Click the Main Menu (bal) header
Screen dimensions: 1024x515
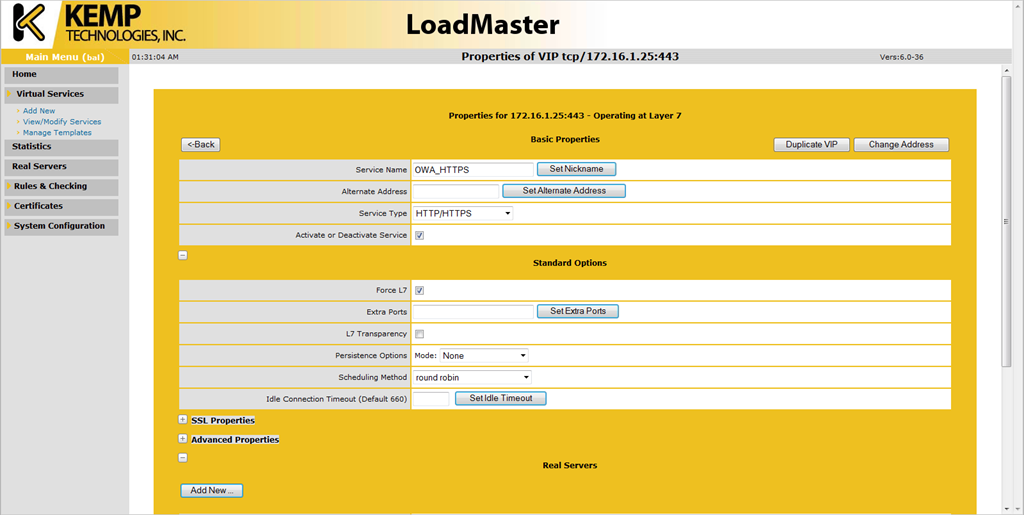(x=65, y=57)
